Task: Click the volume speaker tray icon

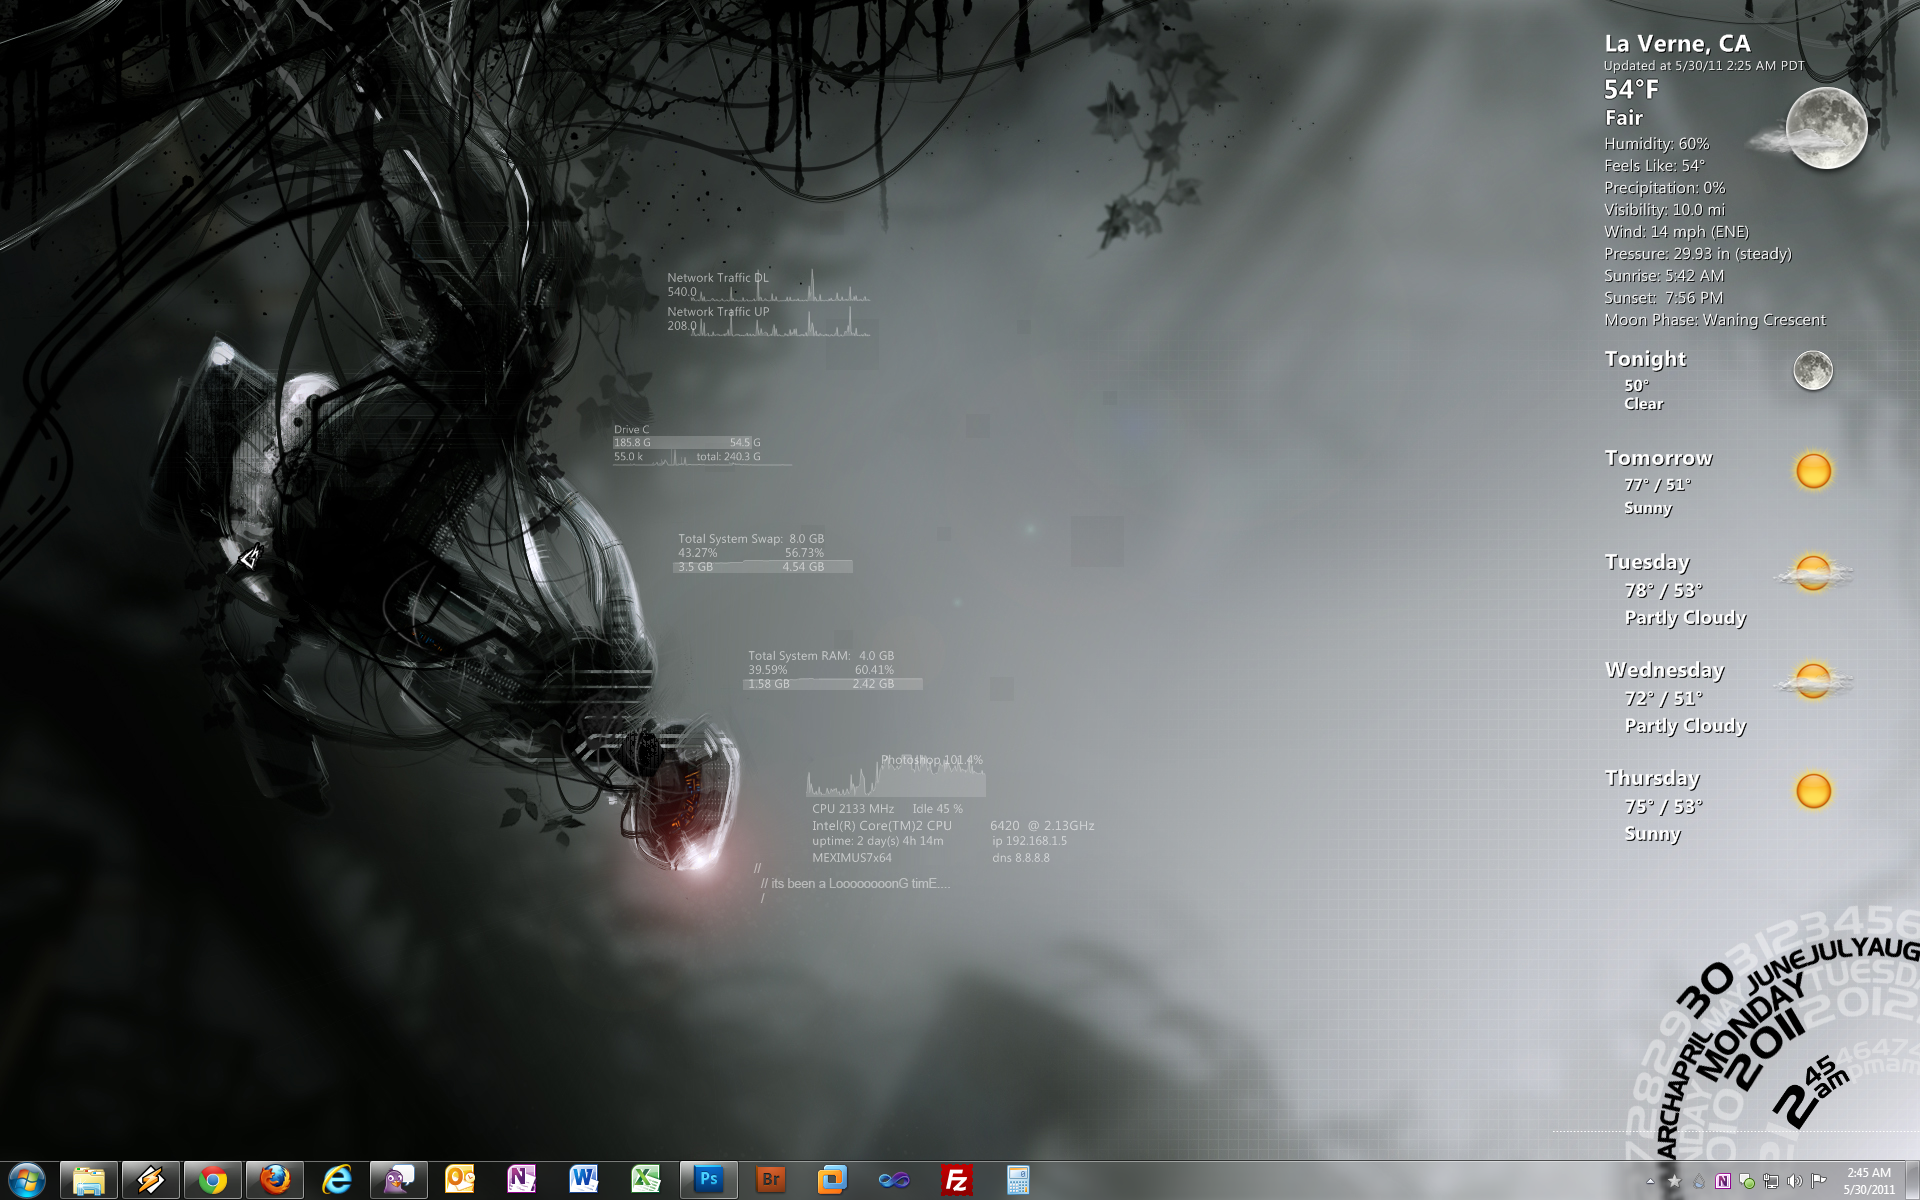Action: tap(1795, 1181)
